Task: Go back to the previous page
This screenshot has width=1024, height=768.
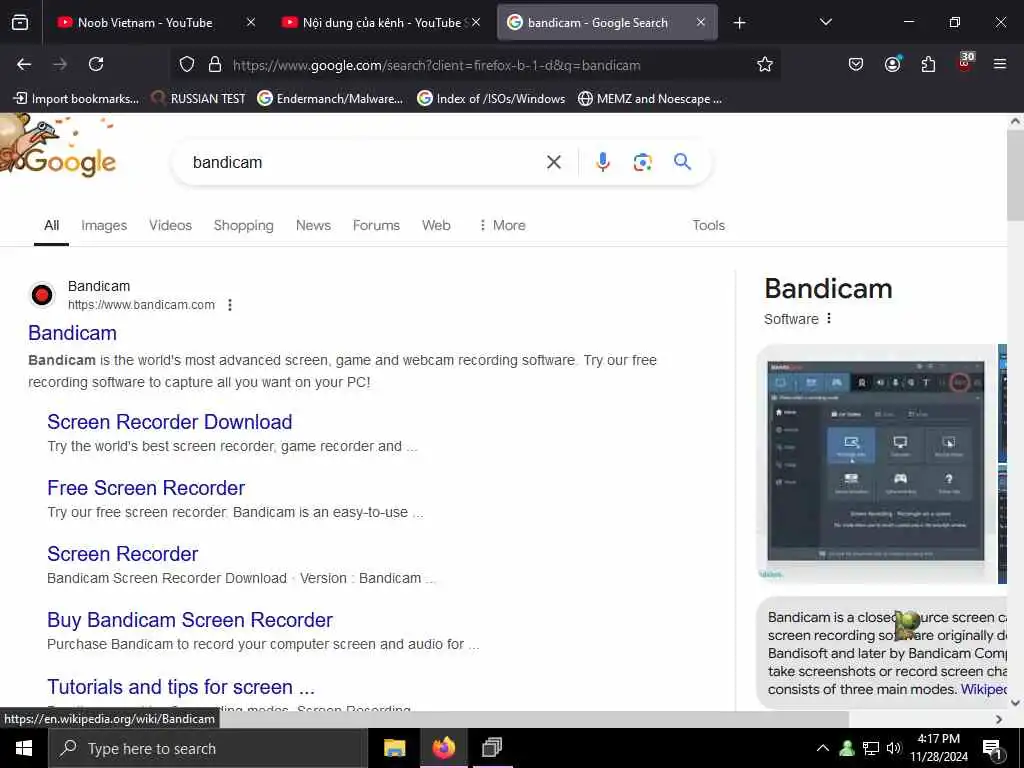Action: coord(24,64)
